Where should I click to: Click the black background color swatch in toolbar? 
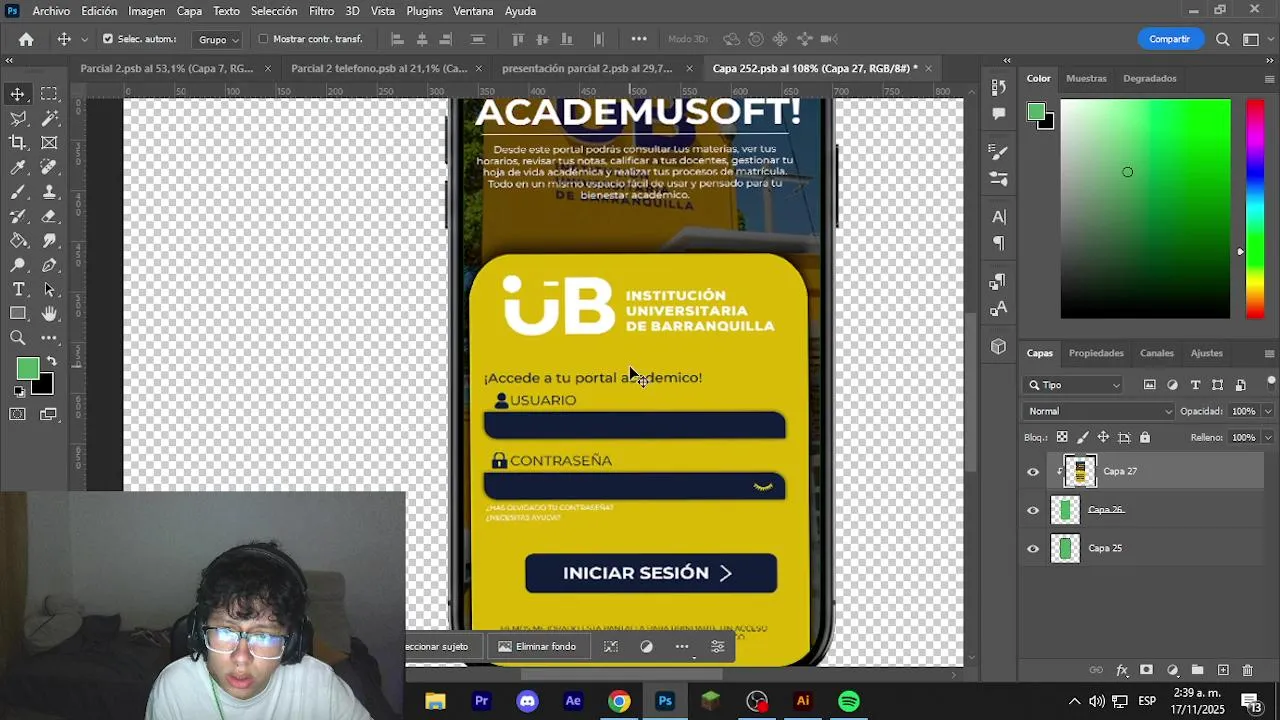[44, 387]
